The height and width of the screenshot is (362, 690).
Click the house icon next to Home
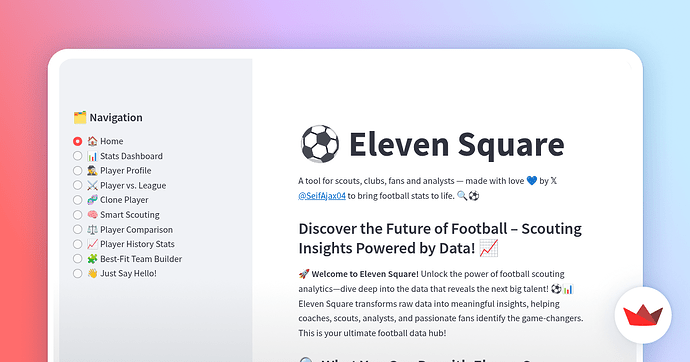92,141
